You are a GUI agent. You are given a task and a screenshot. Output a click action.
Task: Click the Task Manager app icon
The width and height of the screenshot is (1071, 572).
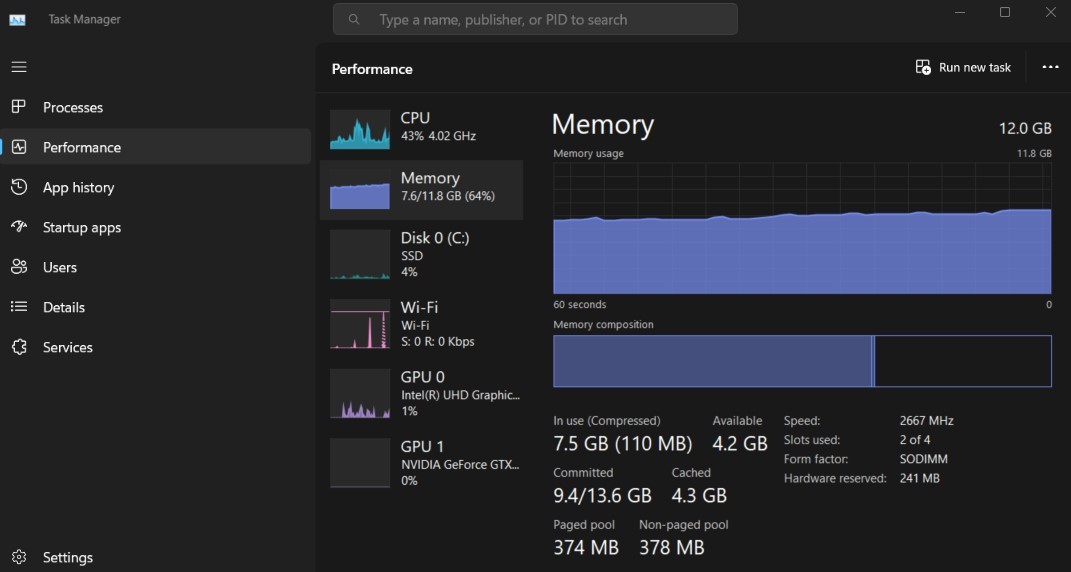17,20
